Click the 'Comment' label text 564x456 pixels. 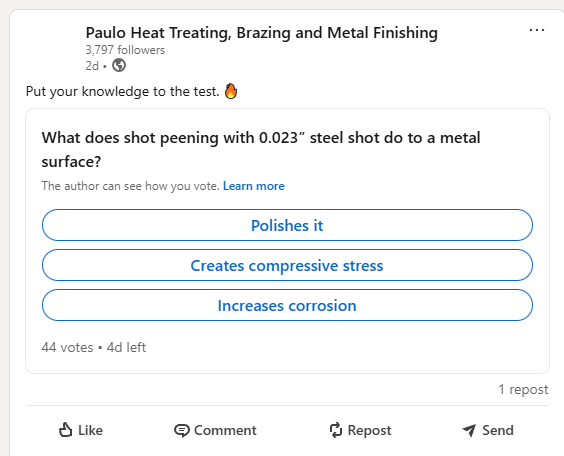point(225,430)
